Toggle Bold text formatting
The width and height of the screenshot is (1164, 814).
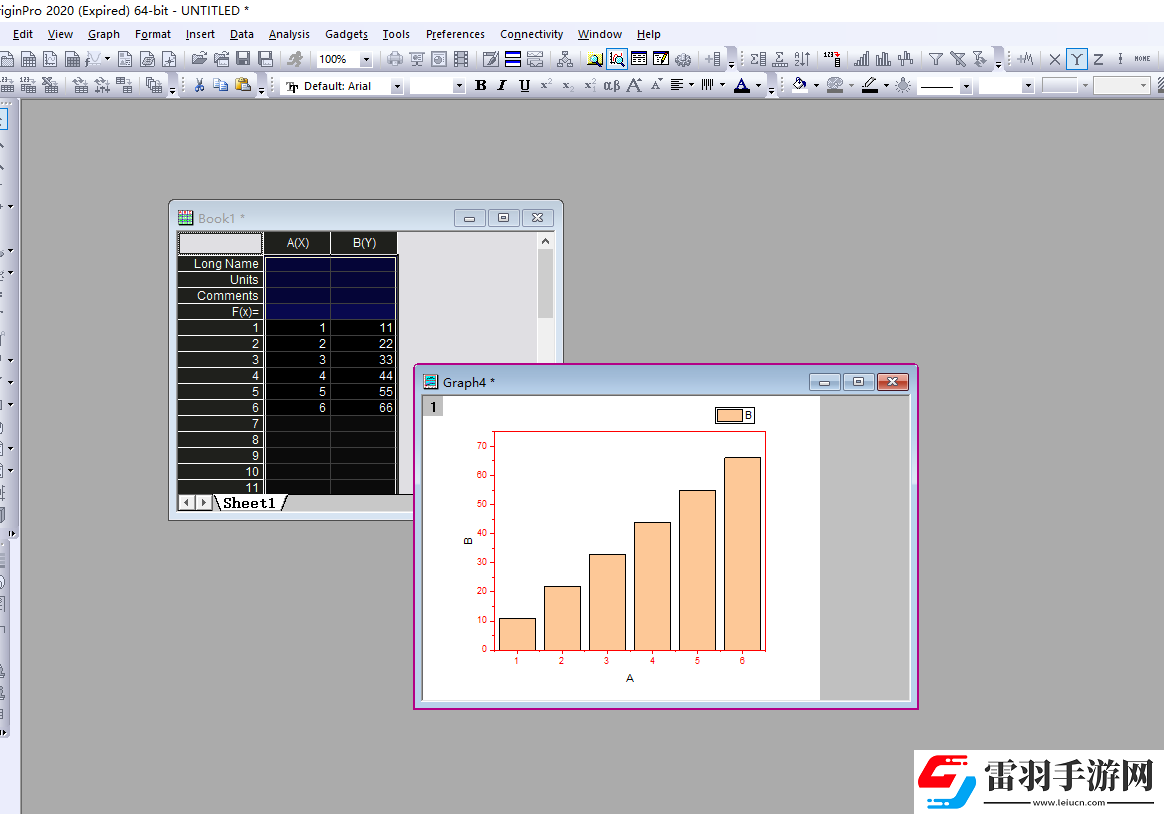click(x=480, y=86)
